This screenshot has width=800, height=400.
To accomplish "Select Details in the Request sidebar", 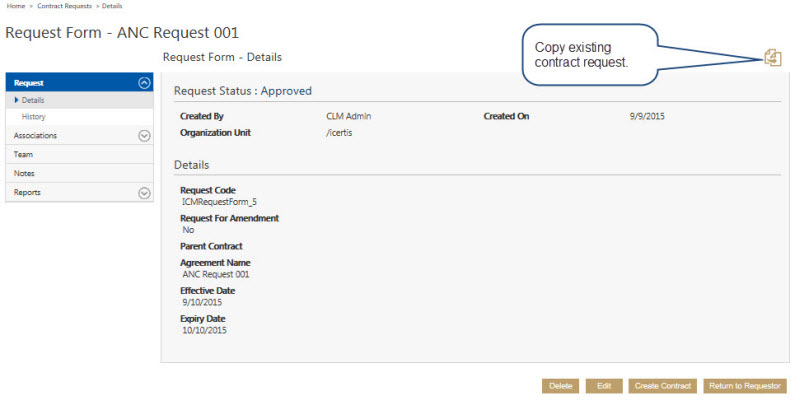I will click(x=33, y=100).
